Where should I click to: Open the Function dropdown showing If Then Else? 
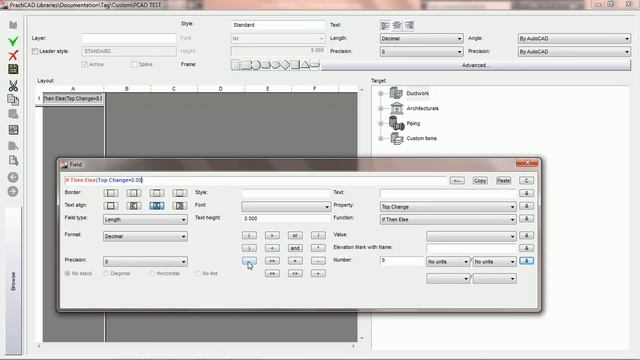(x=448, y=220)
